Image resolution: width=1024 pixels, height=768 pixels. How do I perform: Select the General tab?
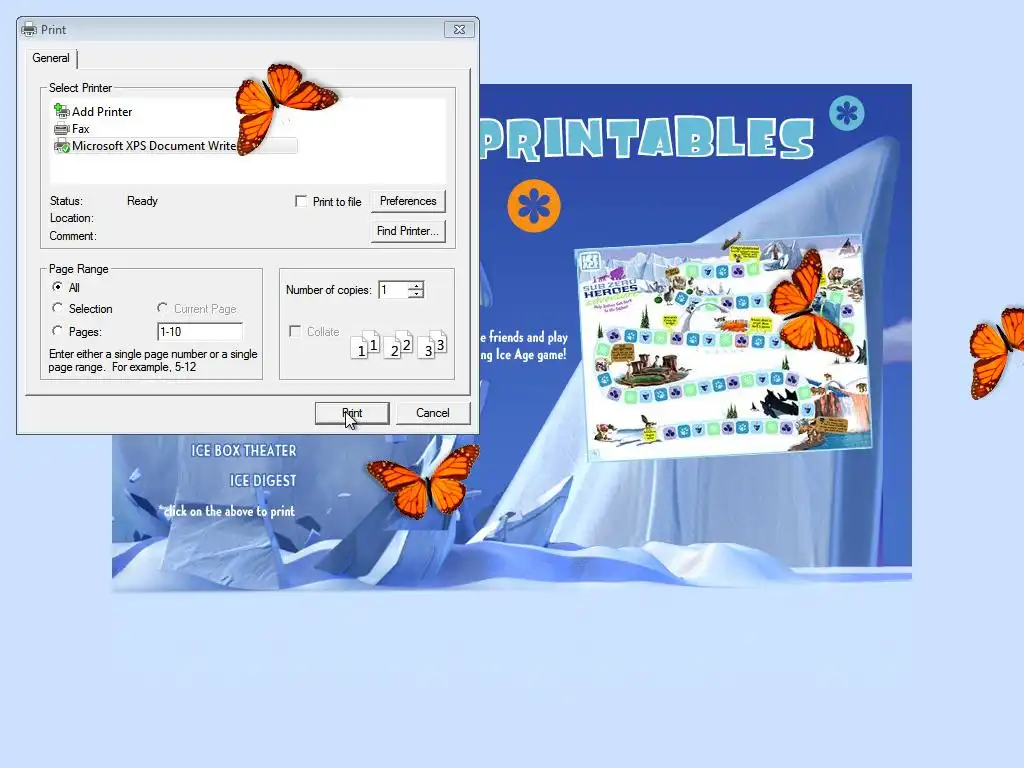51,58
